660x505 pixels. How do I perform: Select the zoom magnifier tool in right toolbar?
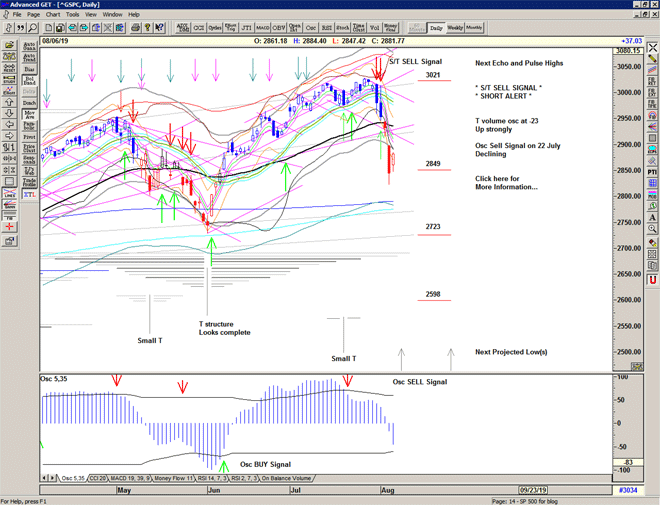[652, 229]
